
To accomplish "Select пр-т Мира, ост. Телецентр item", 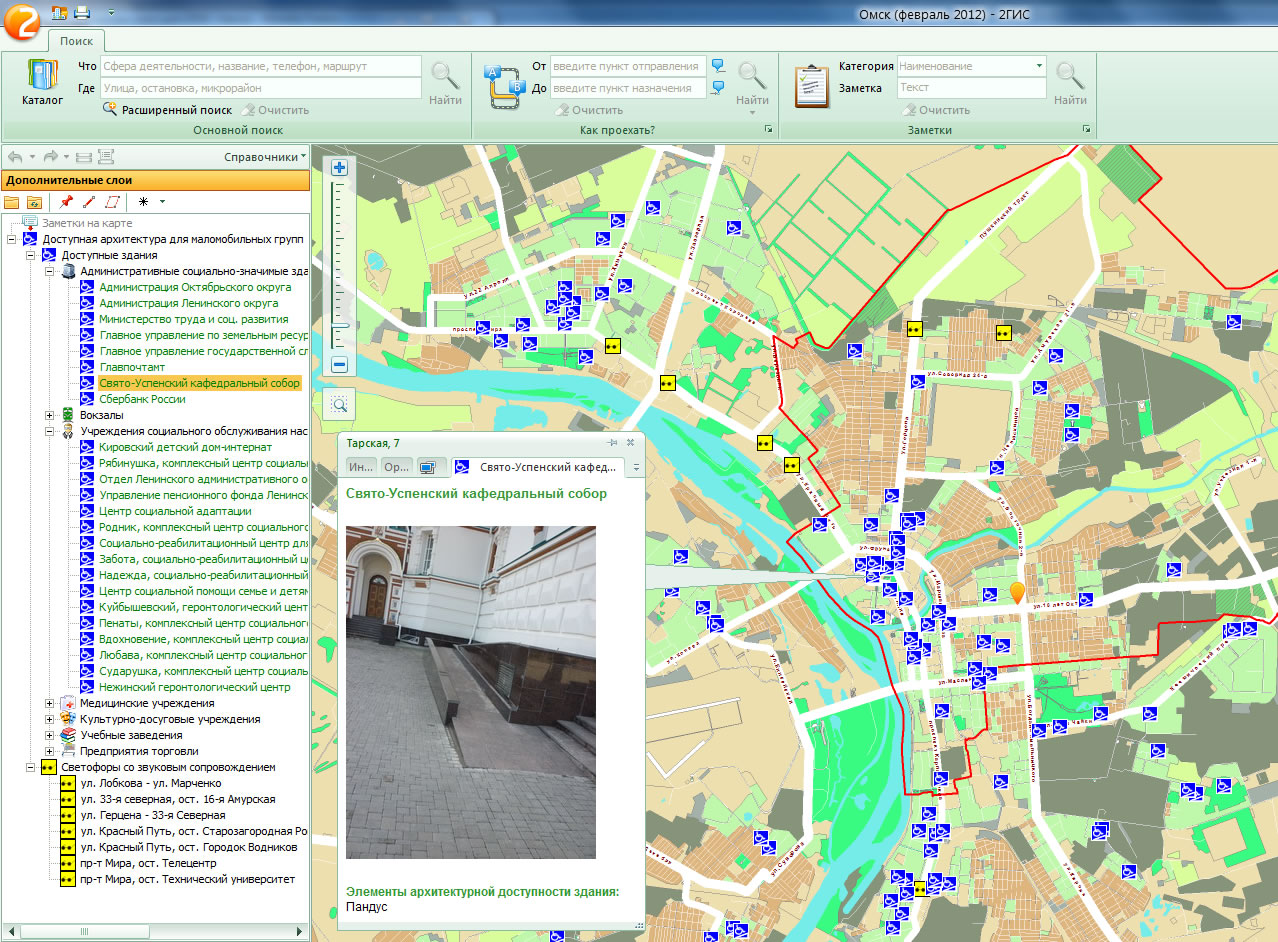I will tap(148, 863).
